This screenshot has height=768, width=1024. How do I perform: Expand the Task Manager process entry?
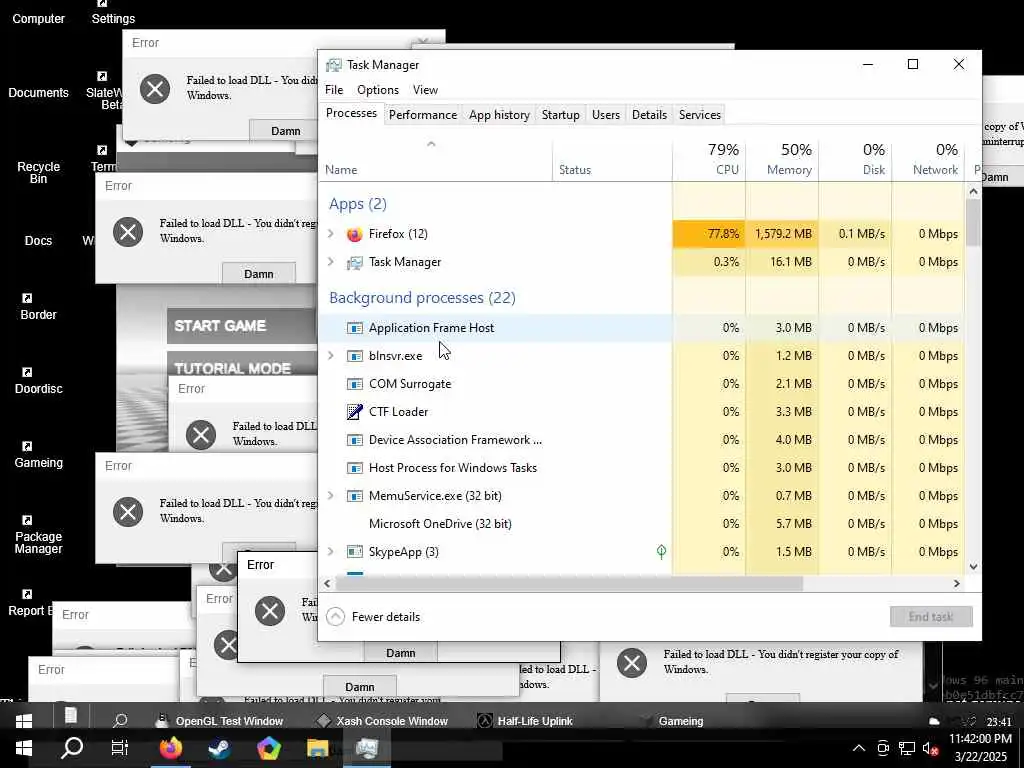[x=330, y=262]
